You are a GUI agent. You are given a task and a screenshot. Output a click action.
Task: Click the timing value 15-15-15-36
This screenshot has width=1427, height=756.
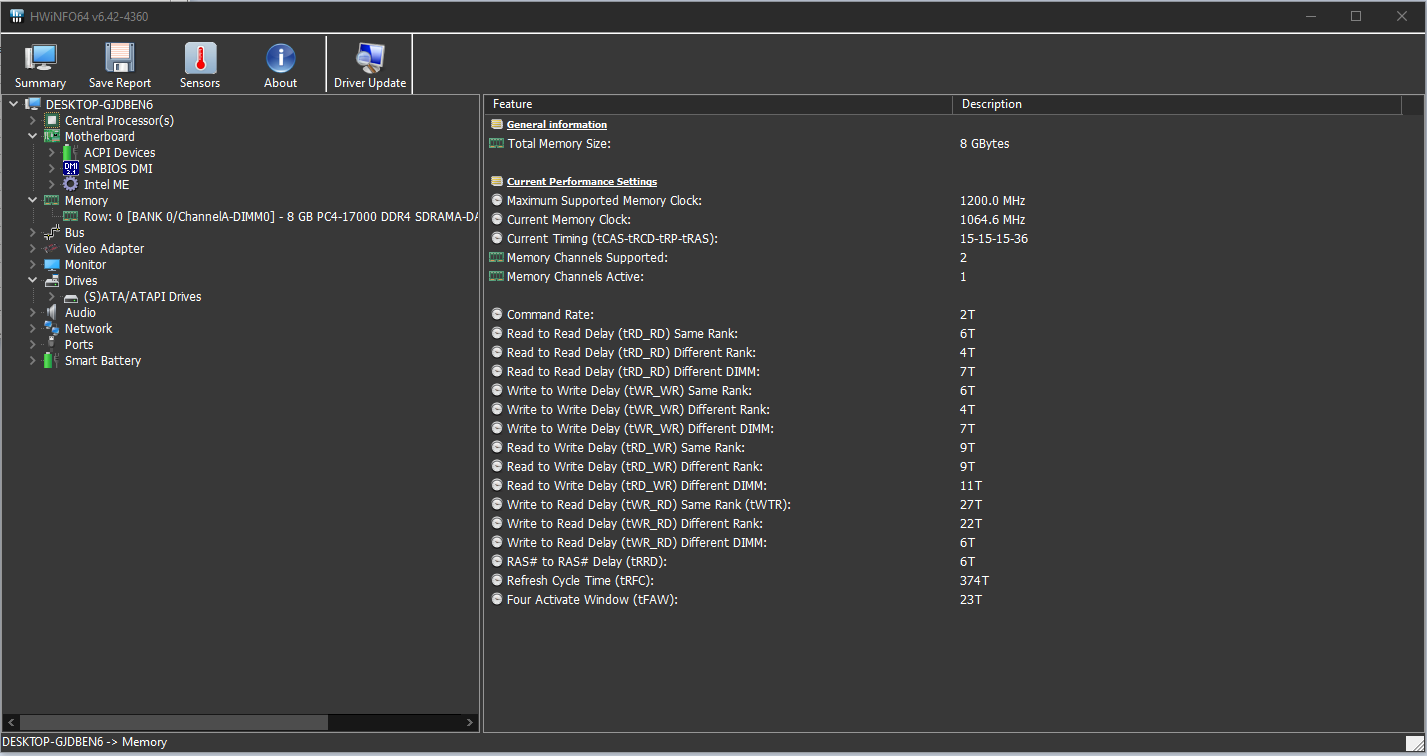click(994, 239)
